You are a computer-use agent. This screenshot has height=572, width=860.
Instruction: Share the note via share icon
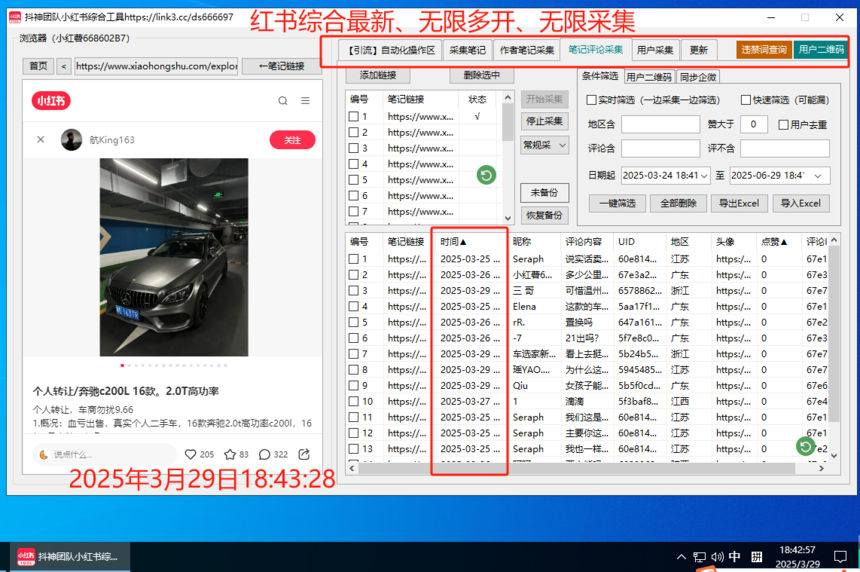pos(304,454)
